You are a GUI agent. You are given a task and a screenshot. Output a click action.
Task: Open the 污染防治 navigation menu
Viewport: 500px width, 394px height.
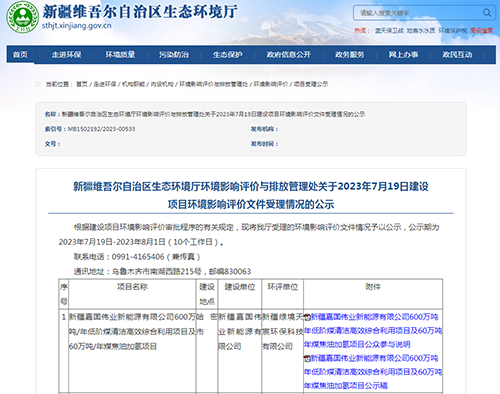coord(174,55)
